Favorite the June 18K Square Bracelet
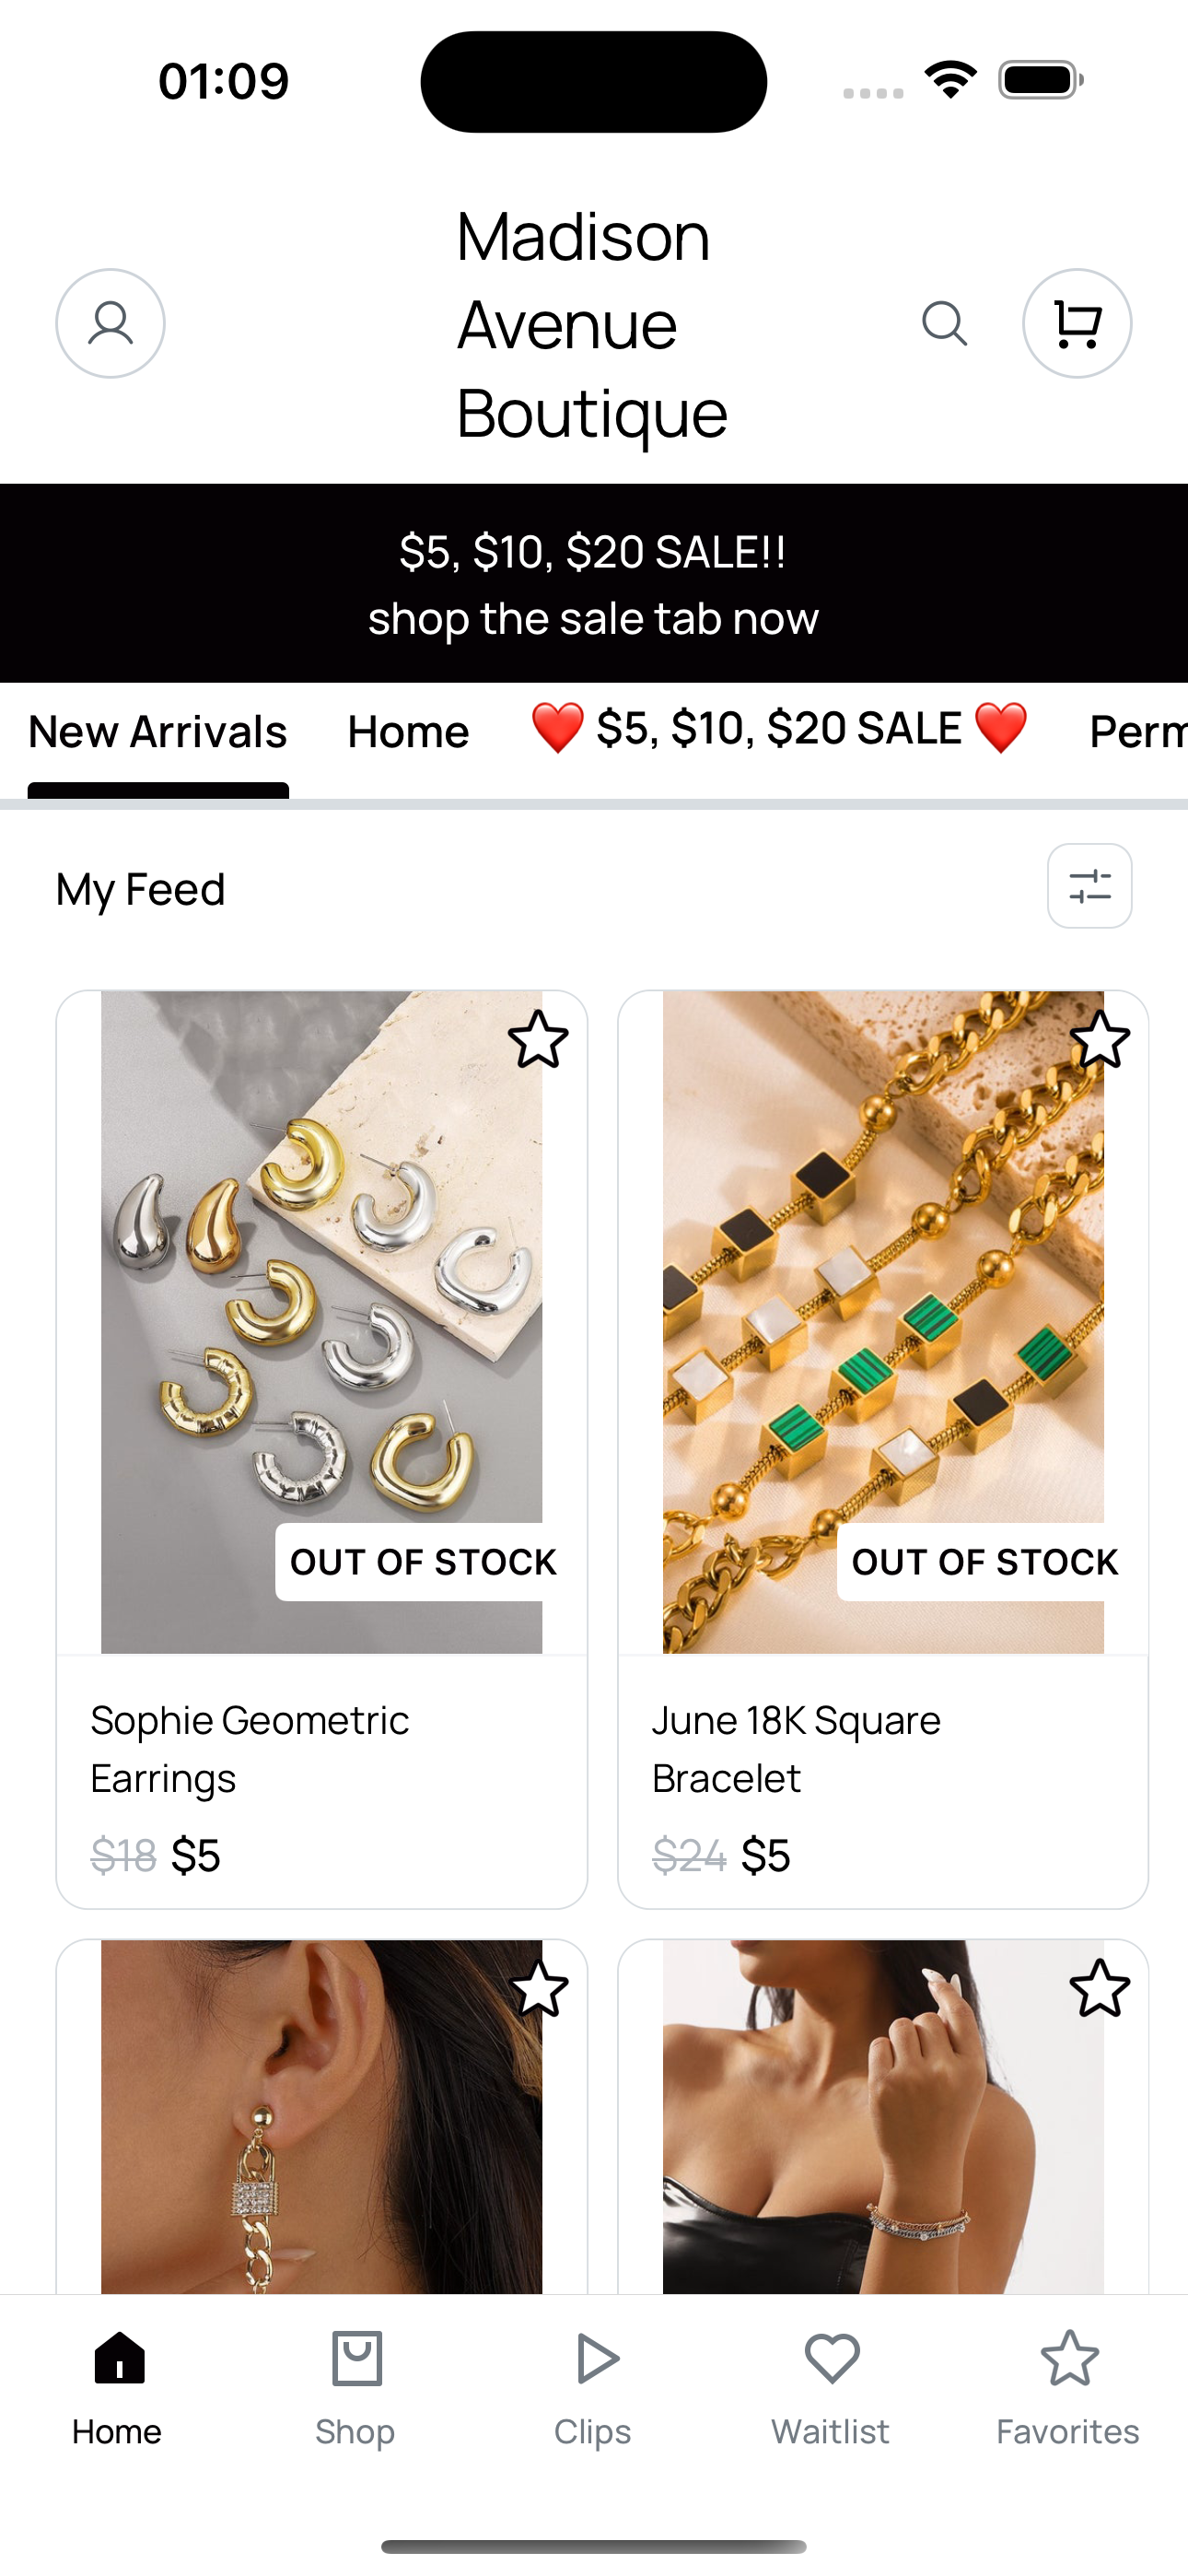 click(x=1100, y=1040)
